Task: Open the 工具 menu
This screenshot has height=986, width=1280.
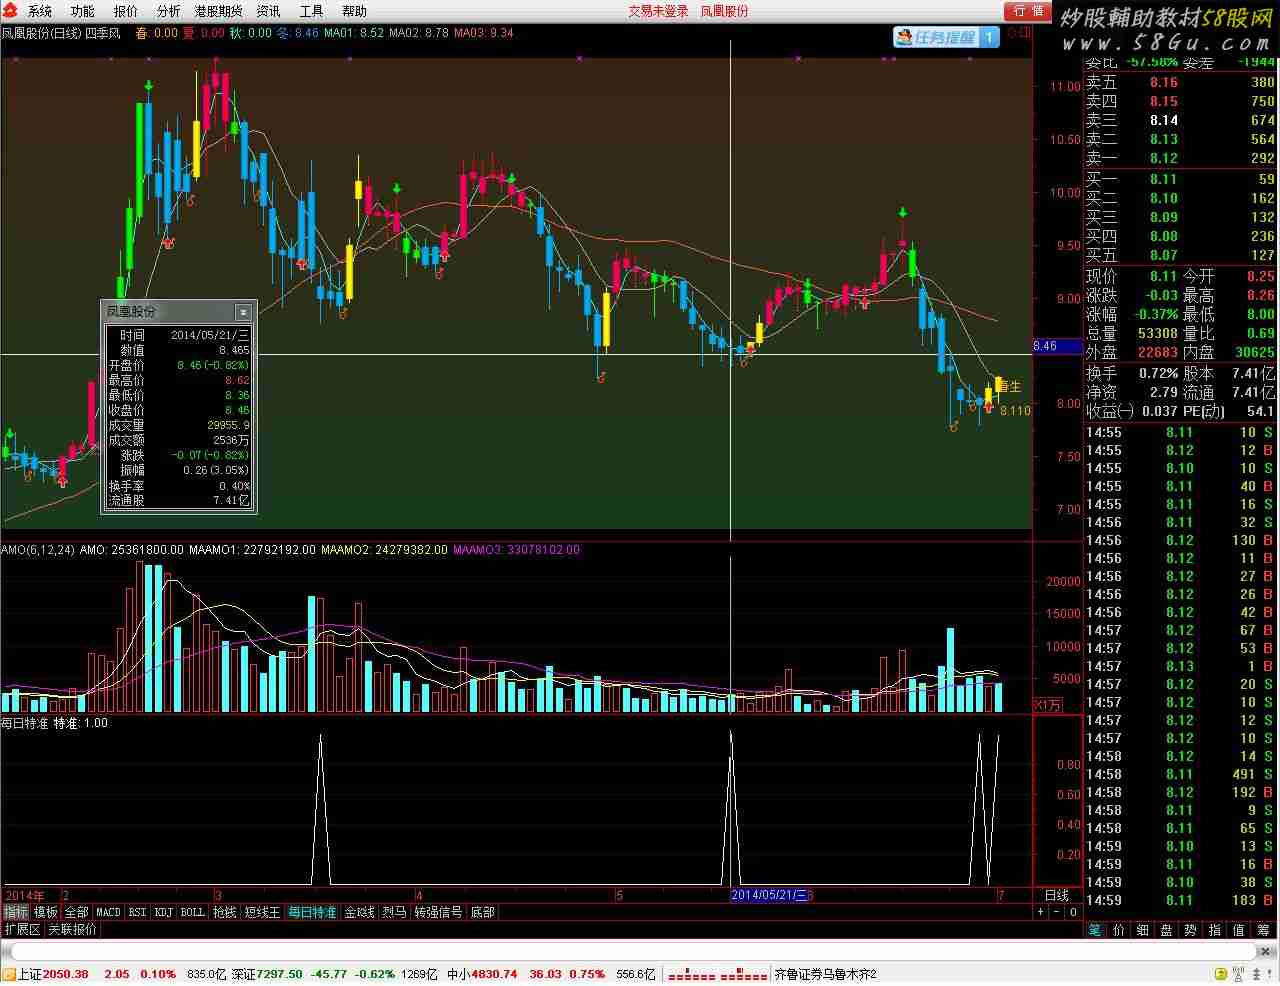Action: (x=311, y=11)
